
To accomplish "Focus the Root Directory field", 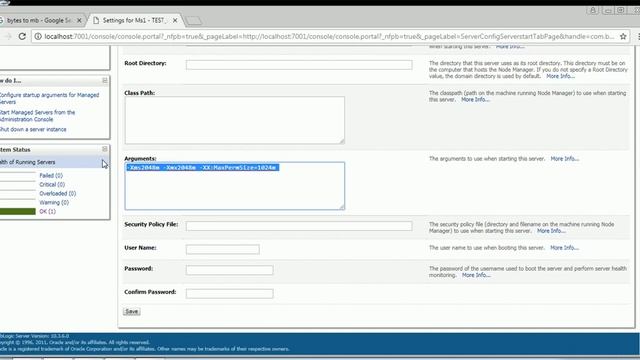I will tap(299, 64).
